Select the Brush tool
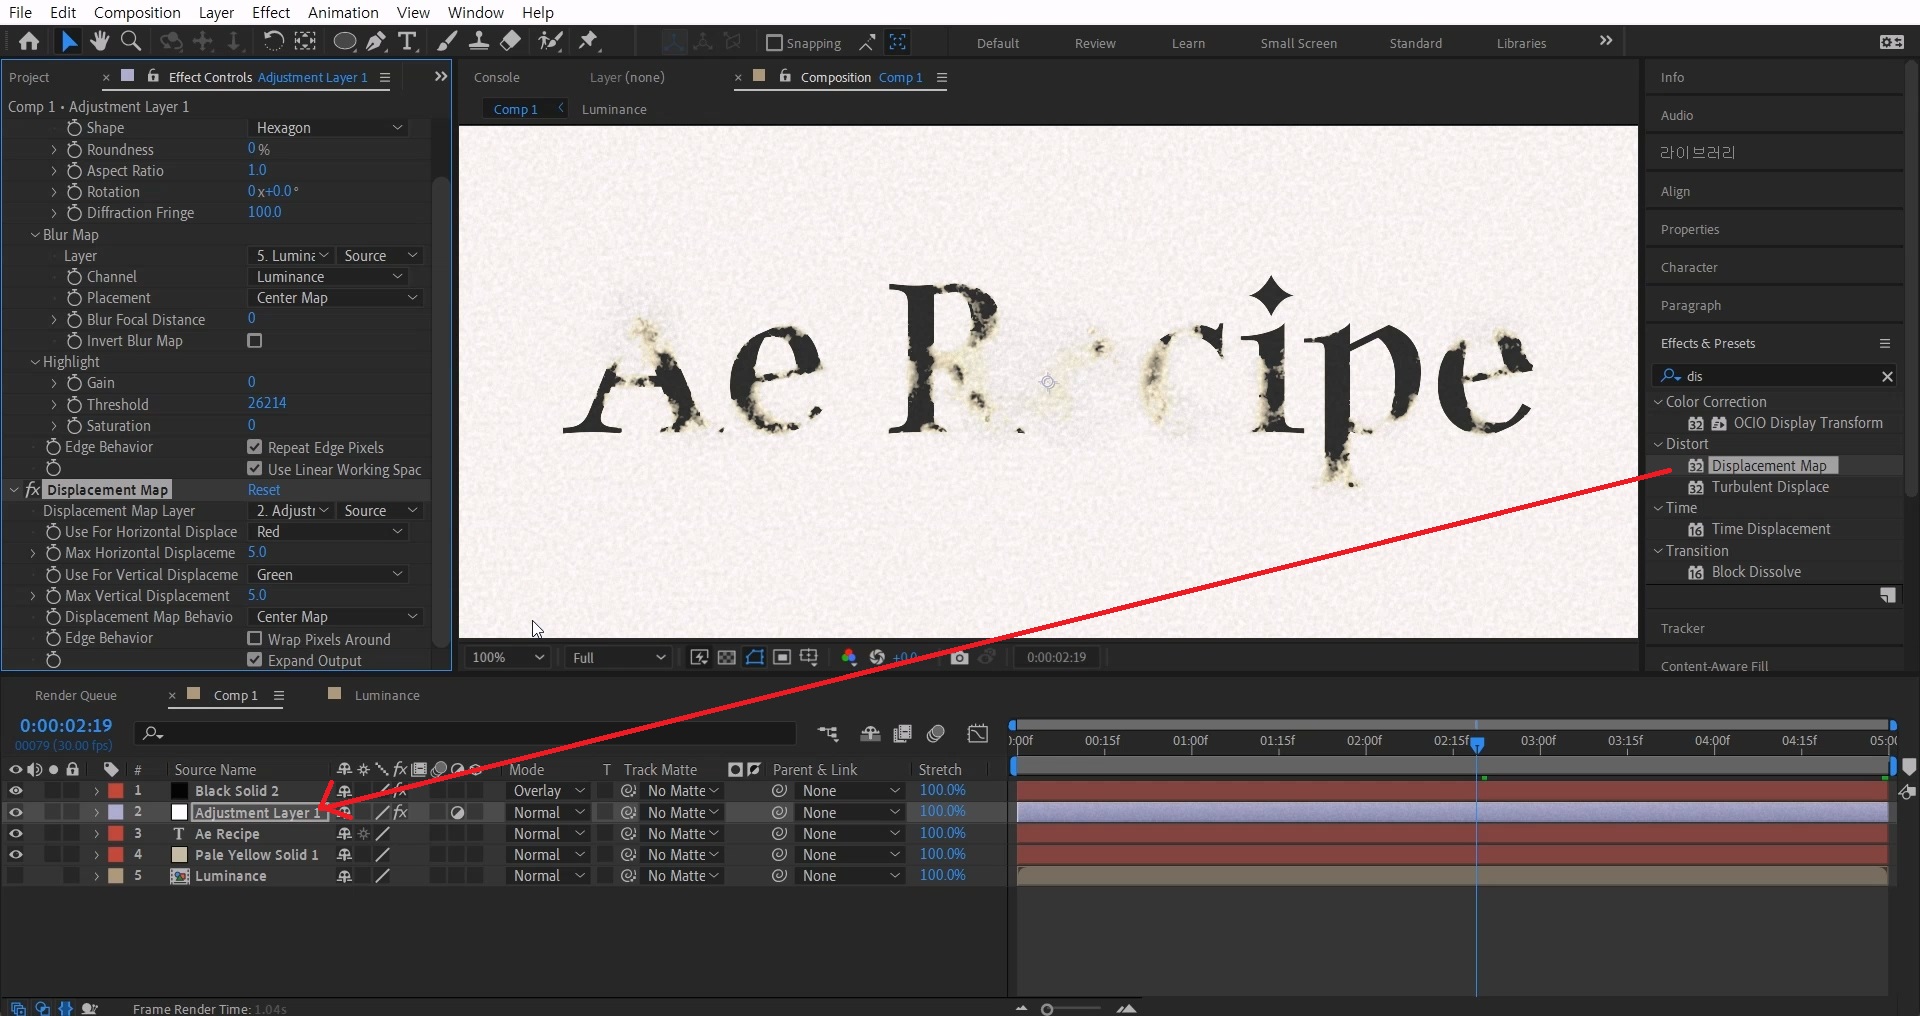Screen dimensions: 1920x1016 (447, 42)
